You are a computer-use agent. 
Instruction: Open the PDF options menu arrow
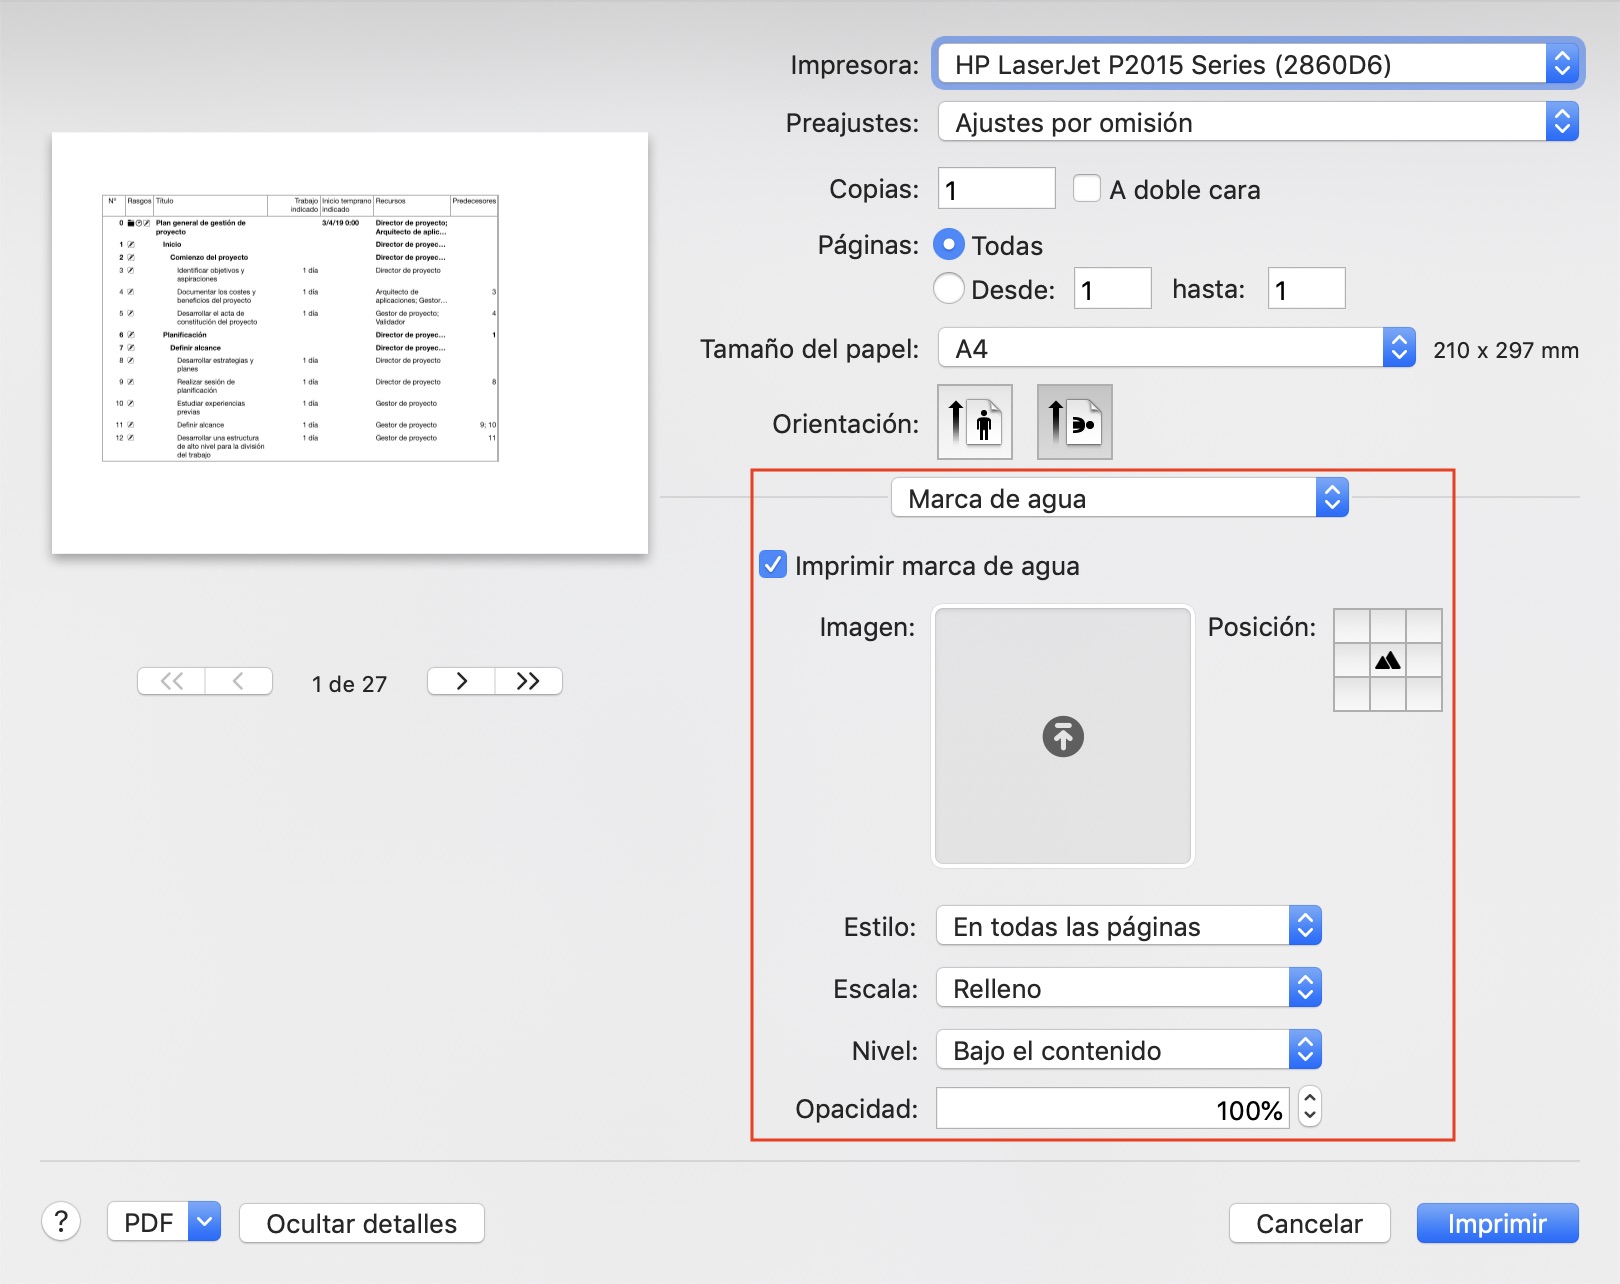click(x=204, y=1222)
